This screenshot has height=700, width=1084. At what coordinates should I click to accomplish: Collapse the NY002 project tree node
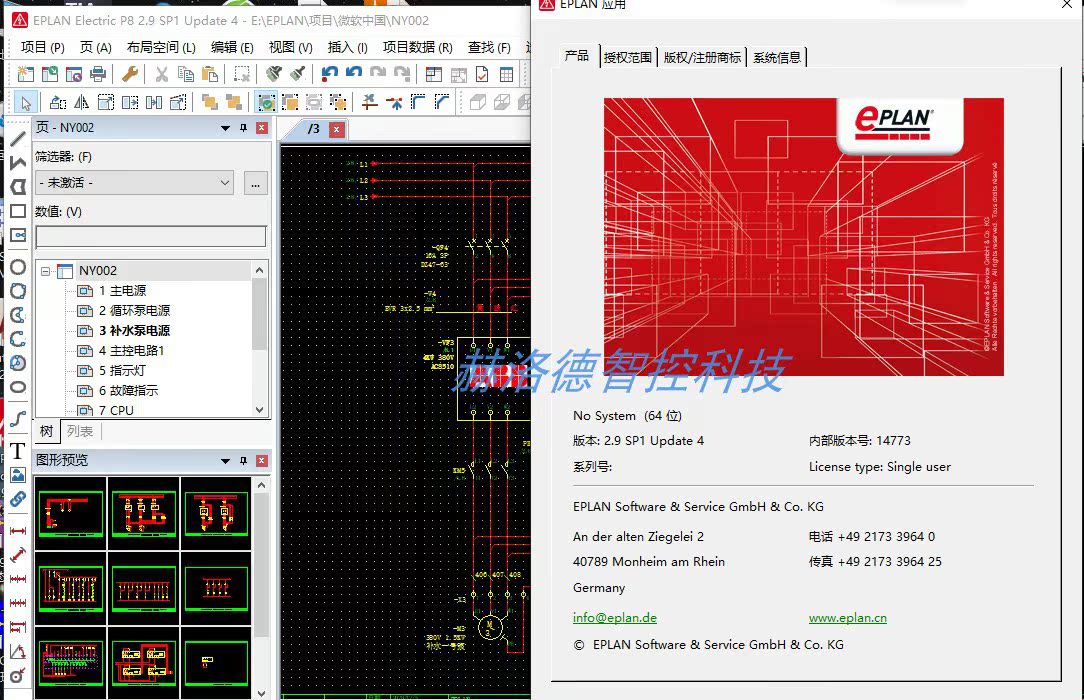point(46,271)
